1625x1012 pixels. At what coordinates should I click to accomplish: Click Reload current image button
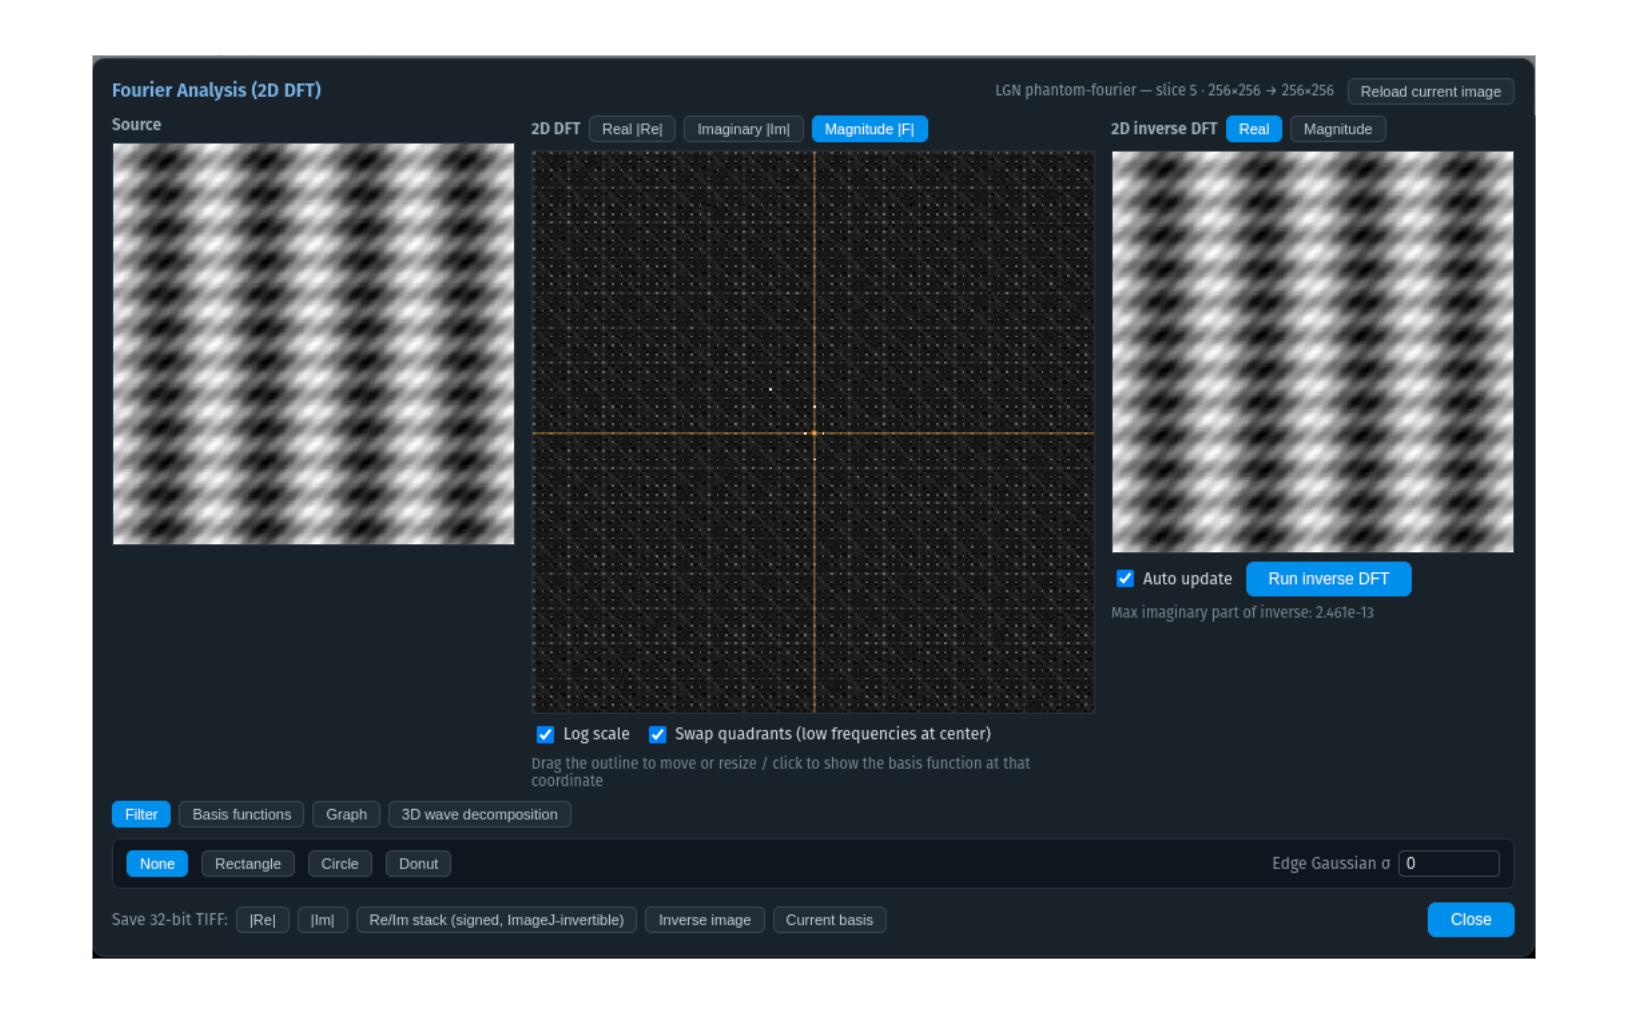tap(1430, 91)
